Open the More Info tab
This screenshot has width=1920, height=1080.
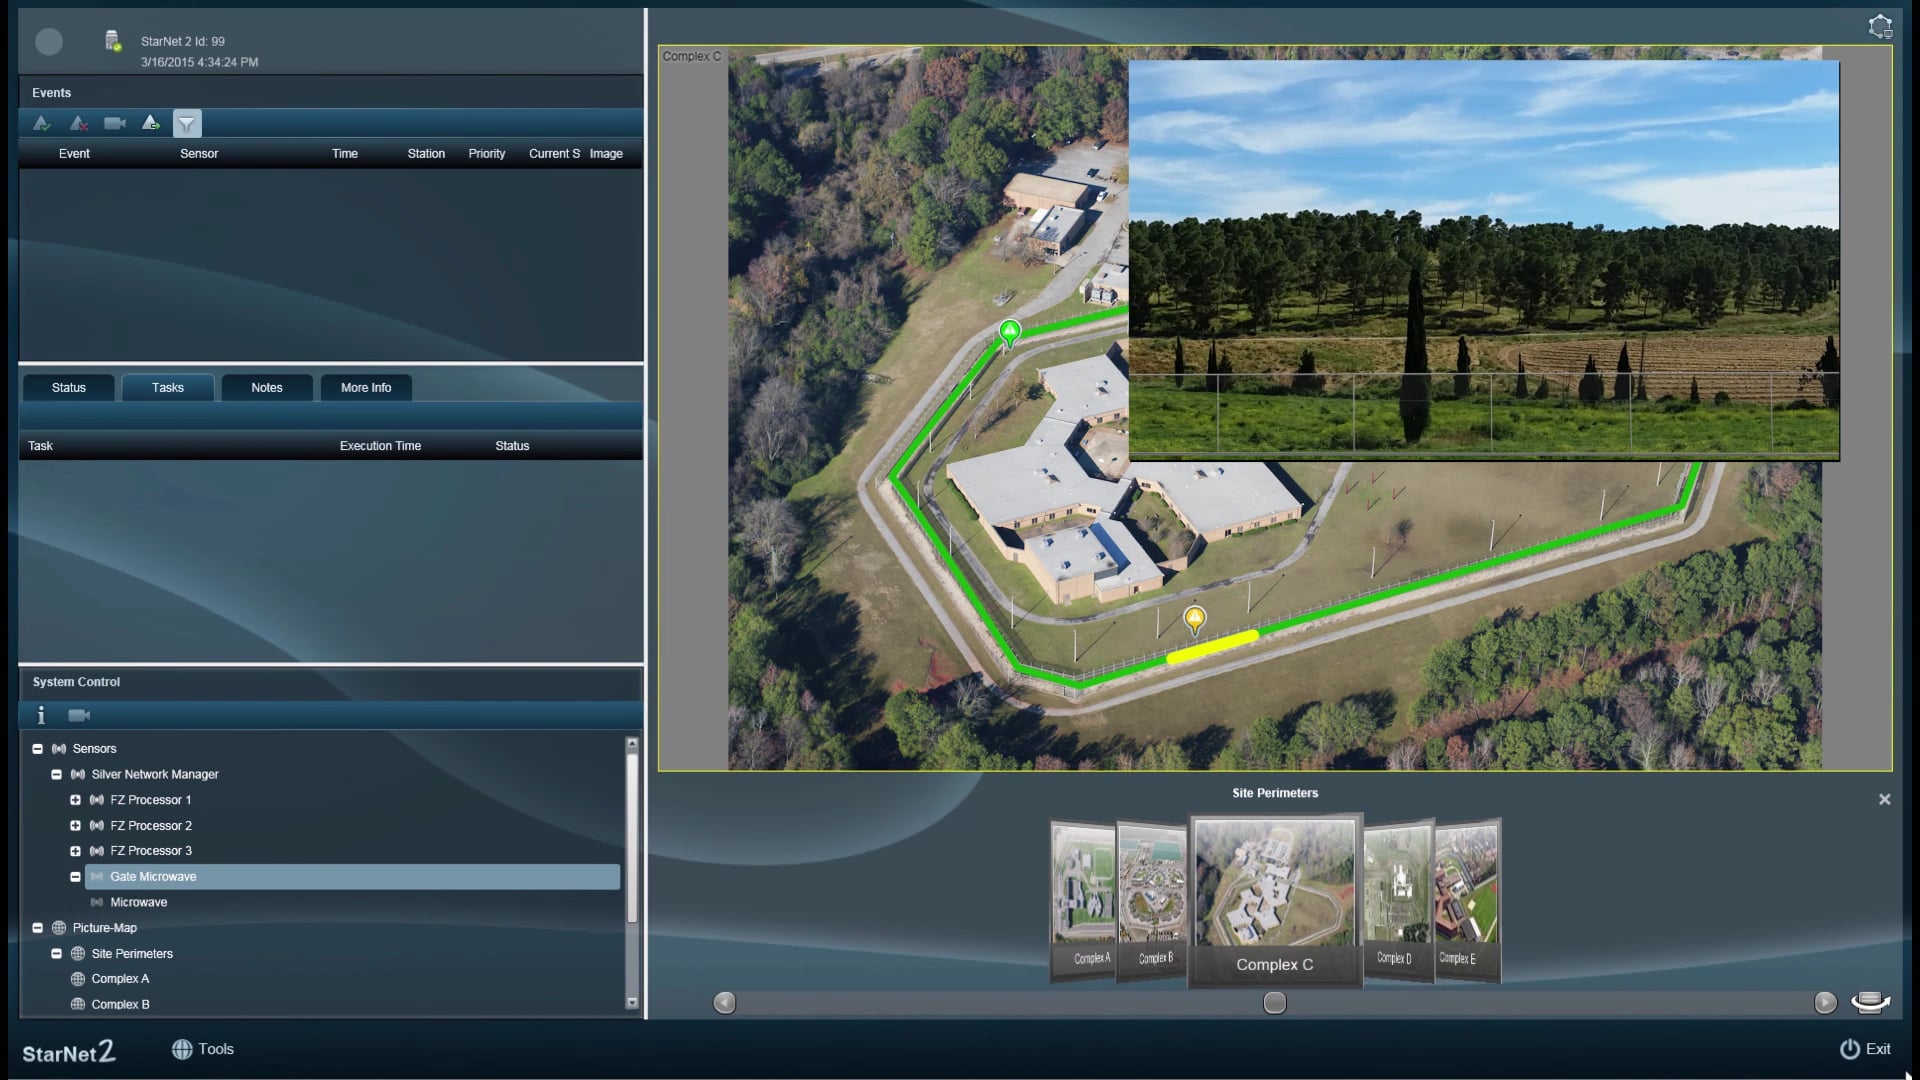click(365, 387)
